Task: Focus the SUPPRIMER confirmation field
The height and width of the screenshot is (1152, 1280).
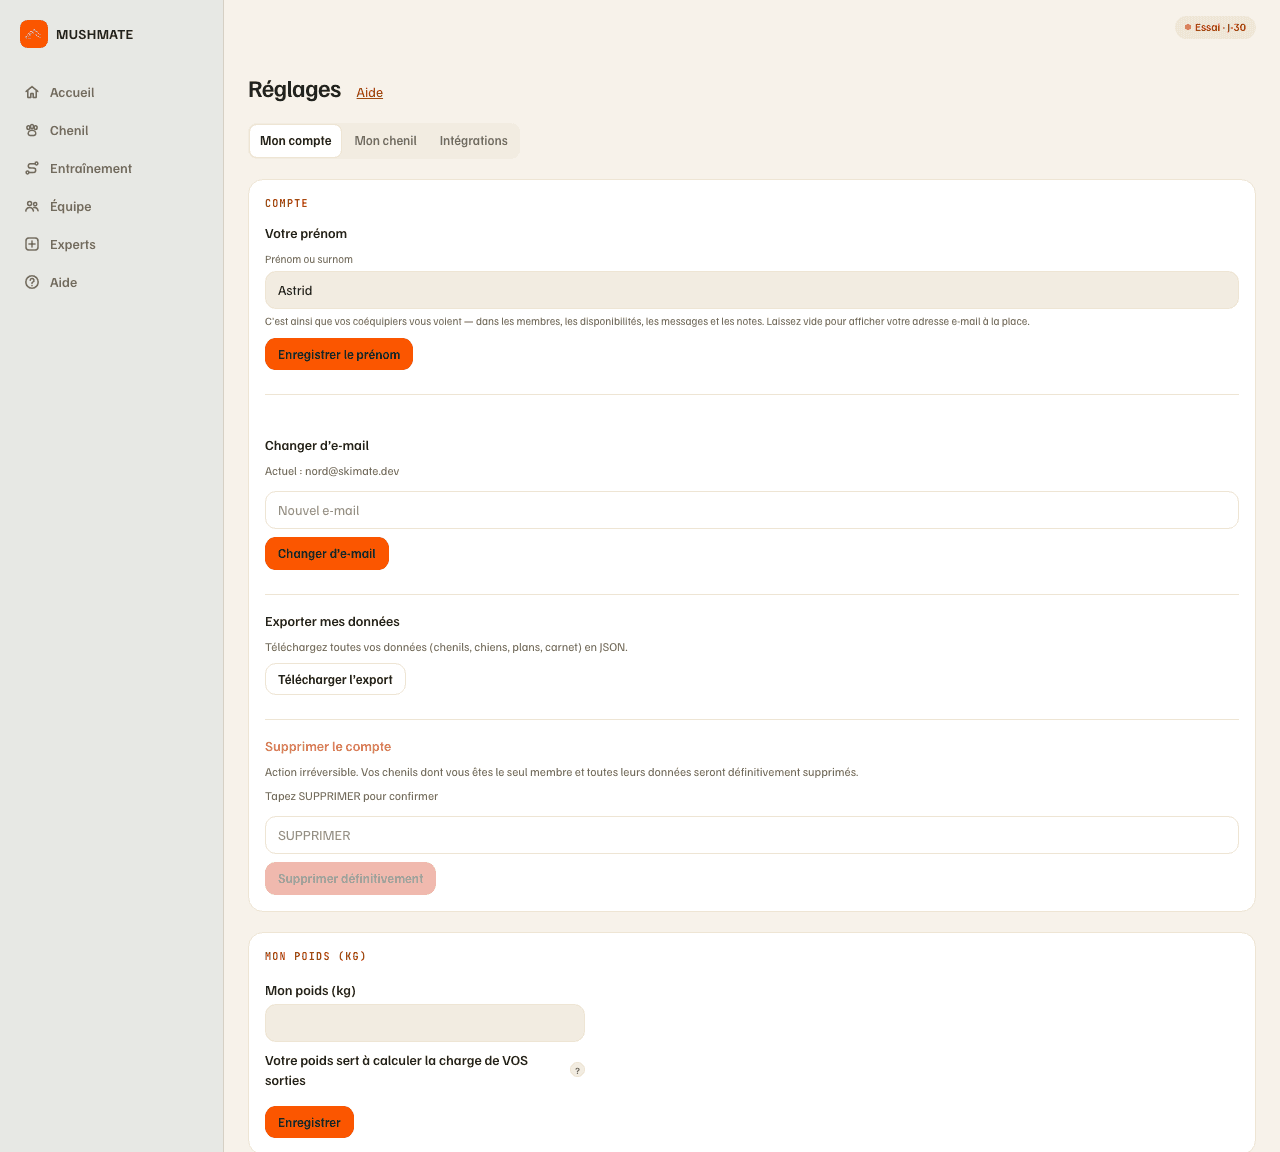Action: point(752,835)
